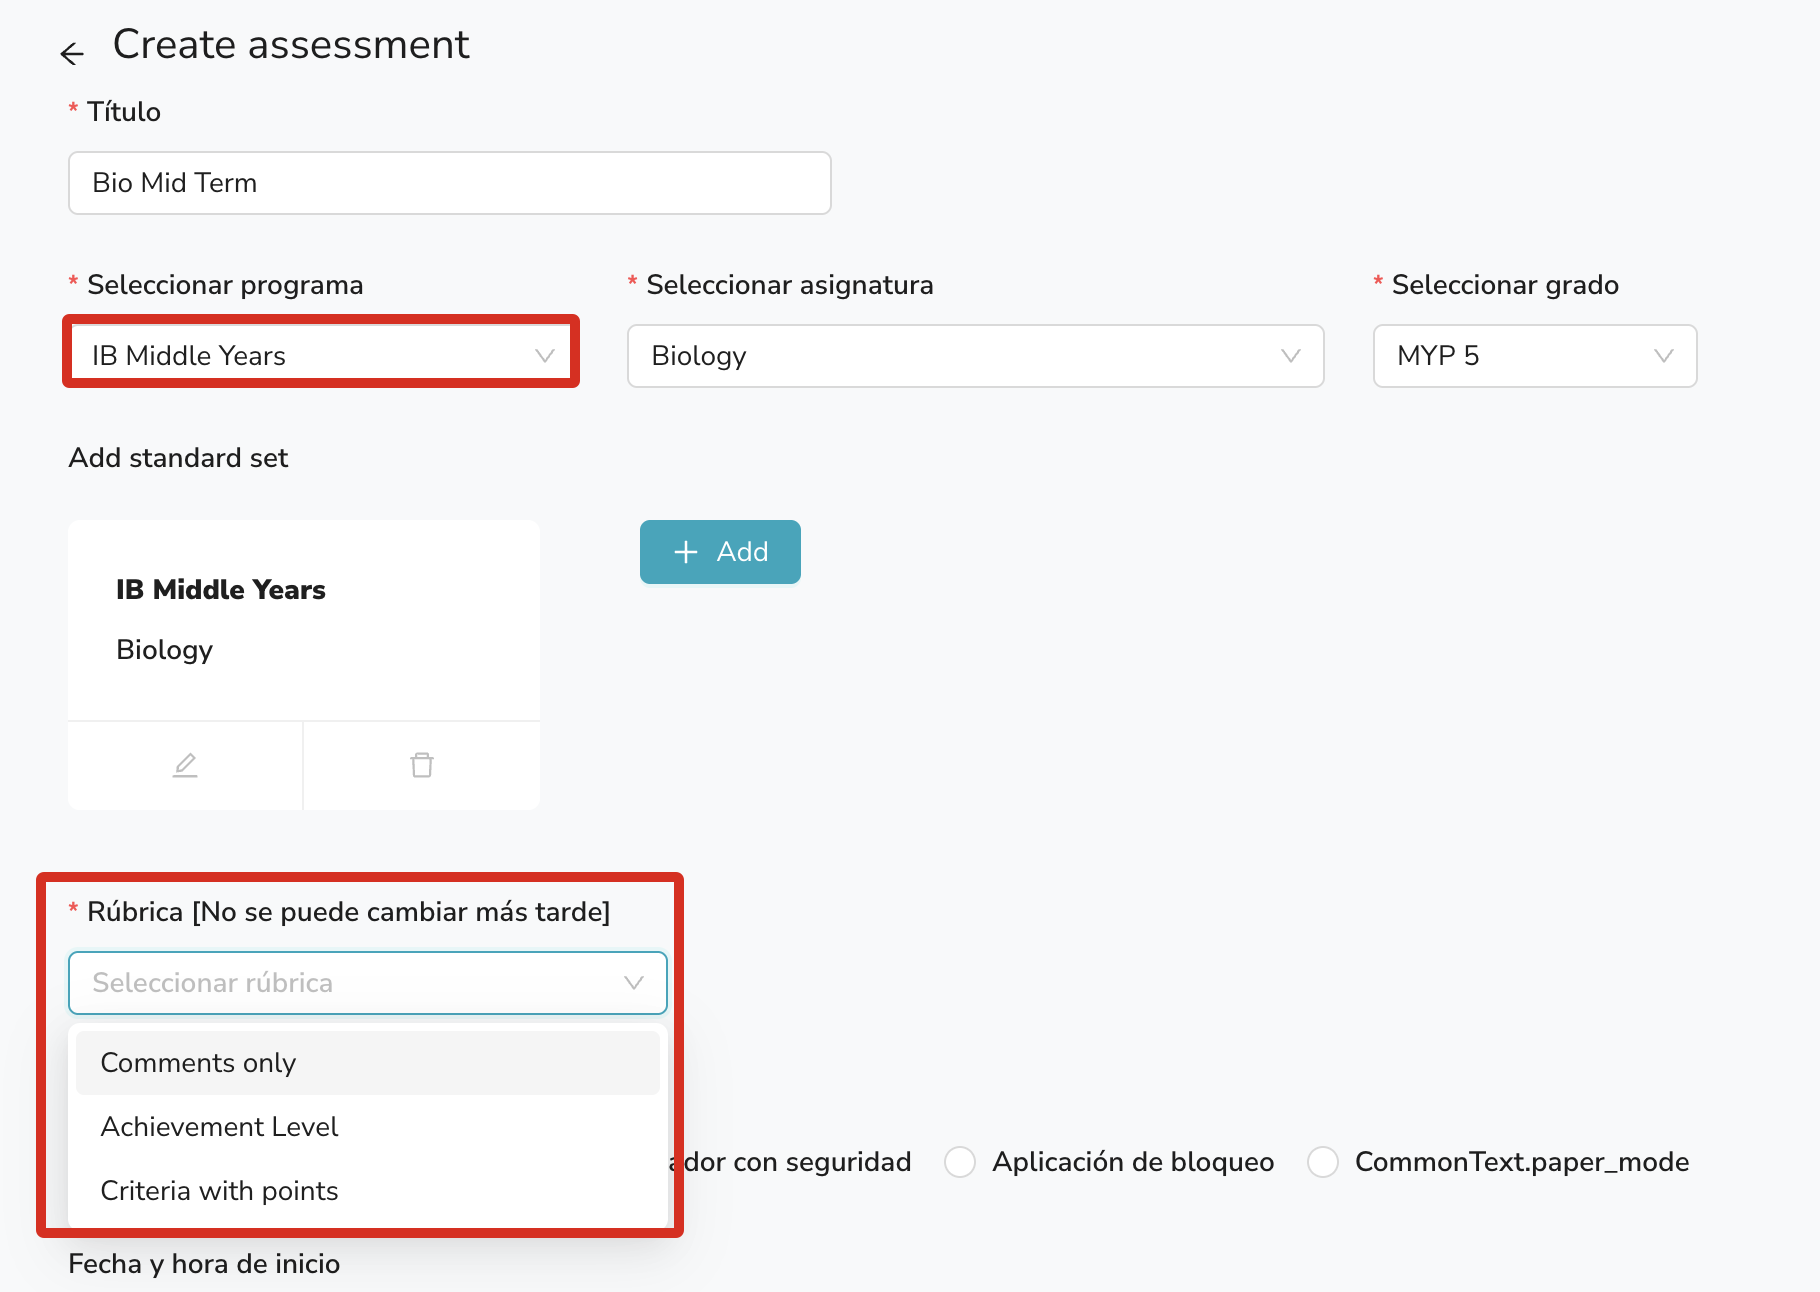Open the Seleccionar grado dropdown showing MYP 5
Image resolution: width=1820 pixels, height=1292 pixels.
tap(1520, 356)
